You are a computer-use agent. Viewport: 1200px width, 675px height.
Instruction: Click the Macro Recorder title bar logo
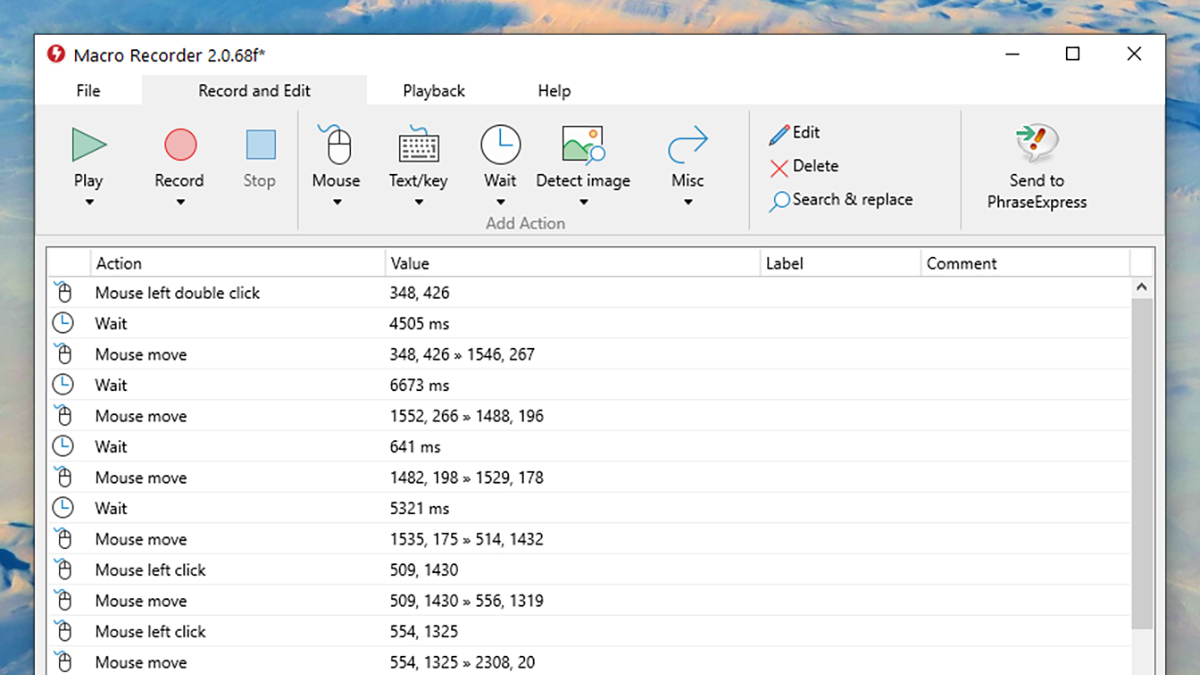tap(56, 54)
